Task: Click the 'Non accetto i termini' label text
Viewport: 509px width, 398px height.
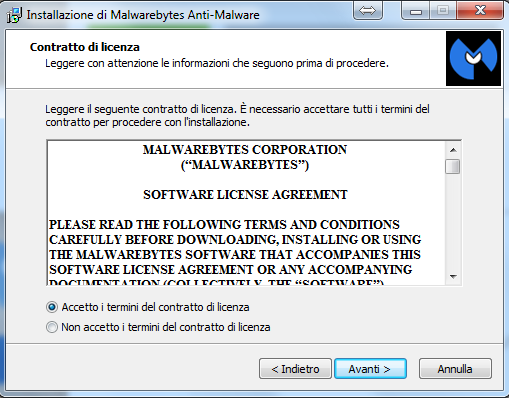Action: point(166,327)
